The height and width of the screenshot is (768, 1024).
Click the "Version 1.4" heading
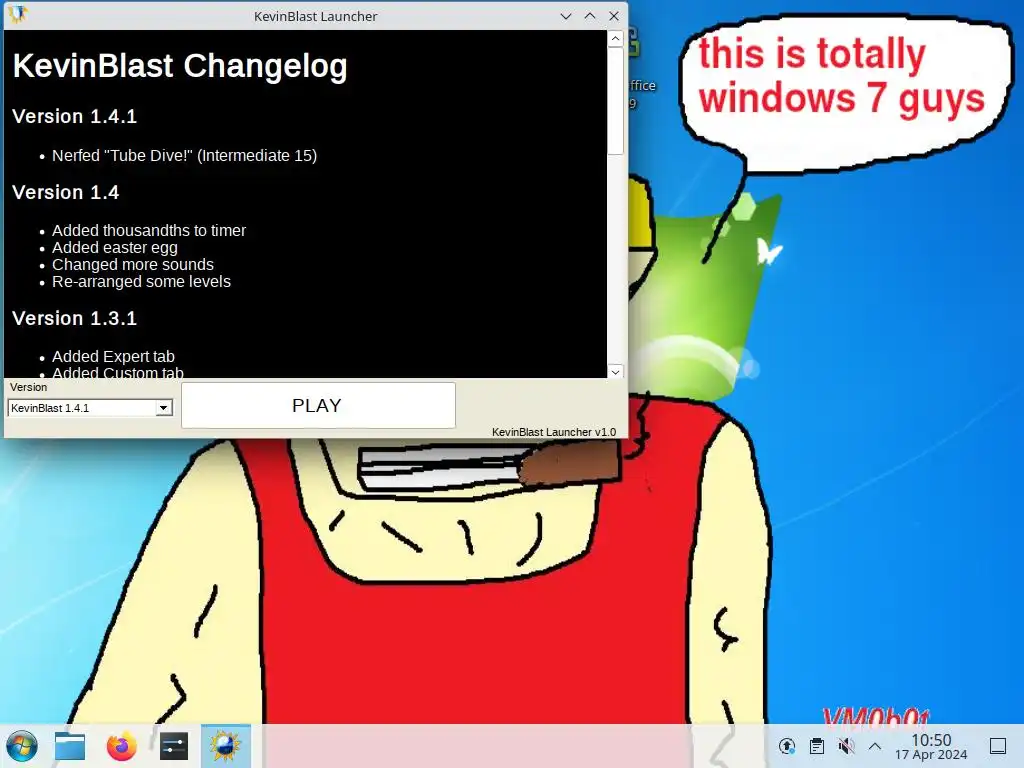65,192
